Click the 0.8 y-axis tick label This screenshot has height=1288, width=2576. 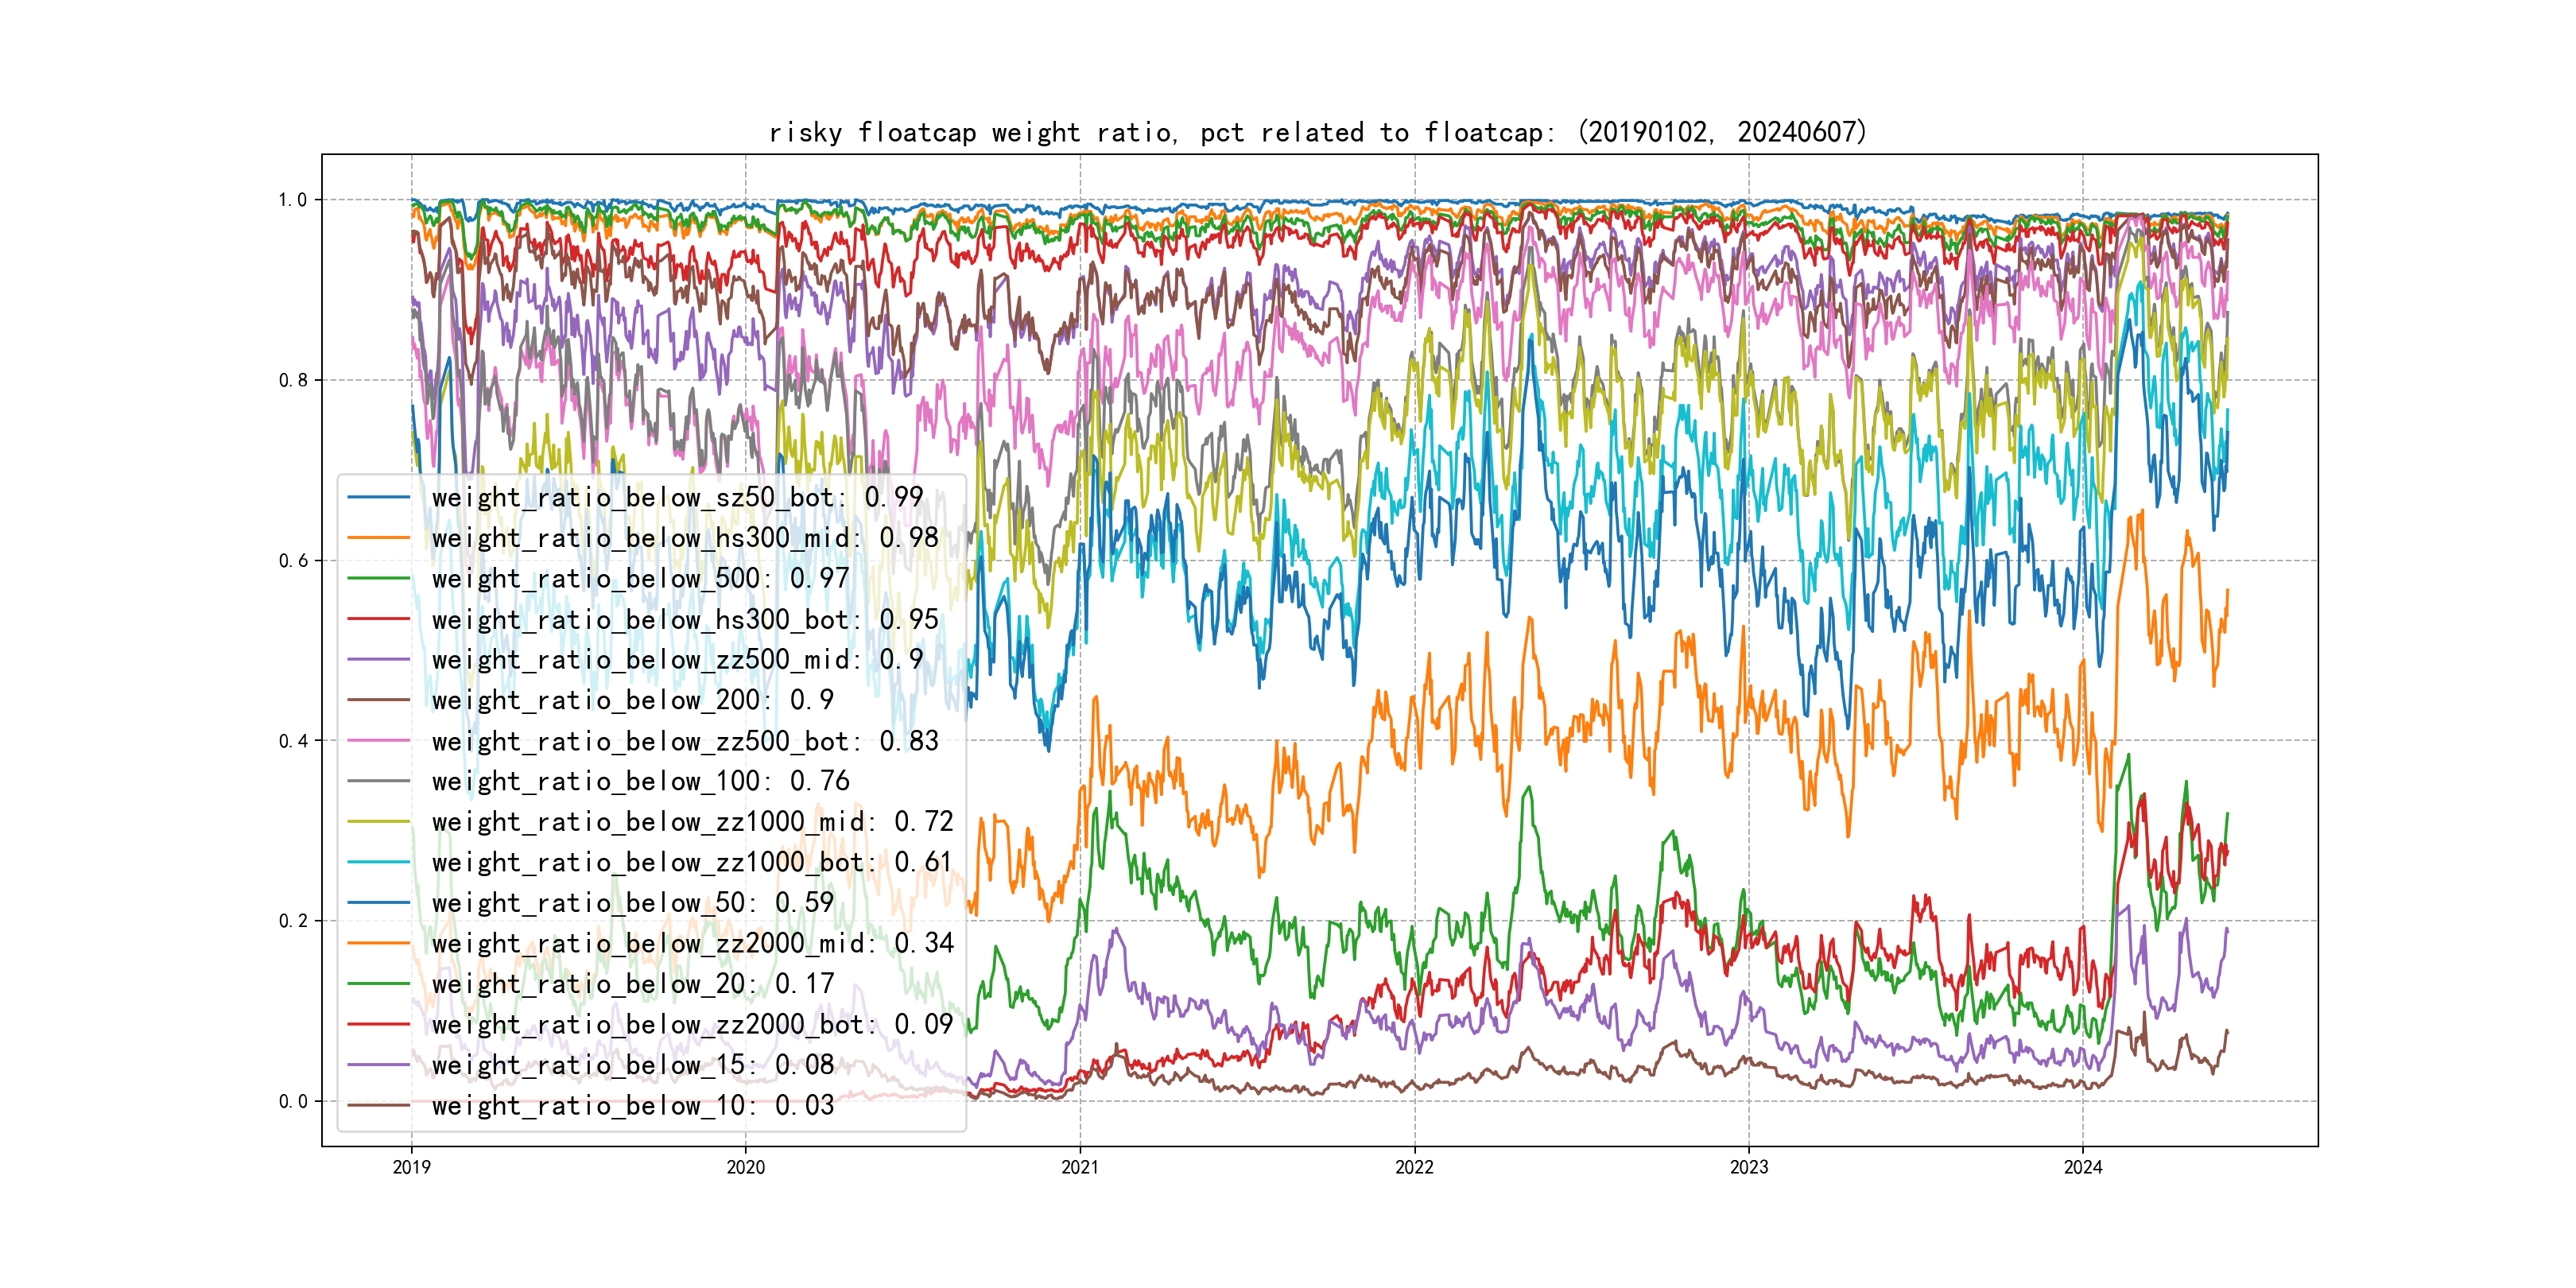tap(293, 380)
